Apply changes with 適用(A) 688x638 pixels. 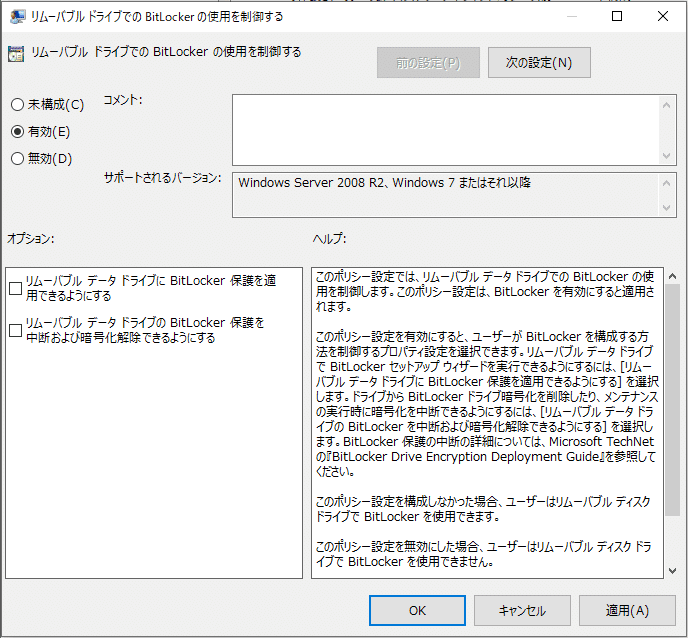coord(627,610)
